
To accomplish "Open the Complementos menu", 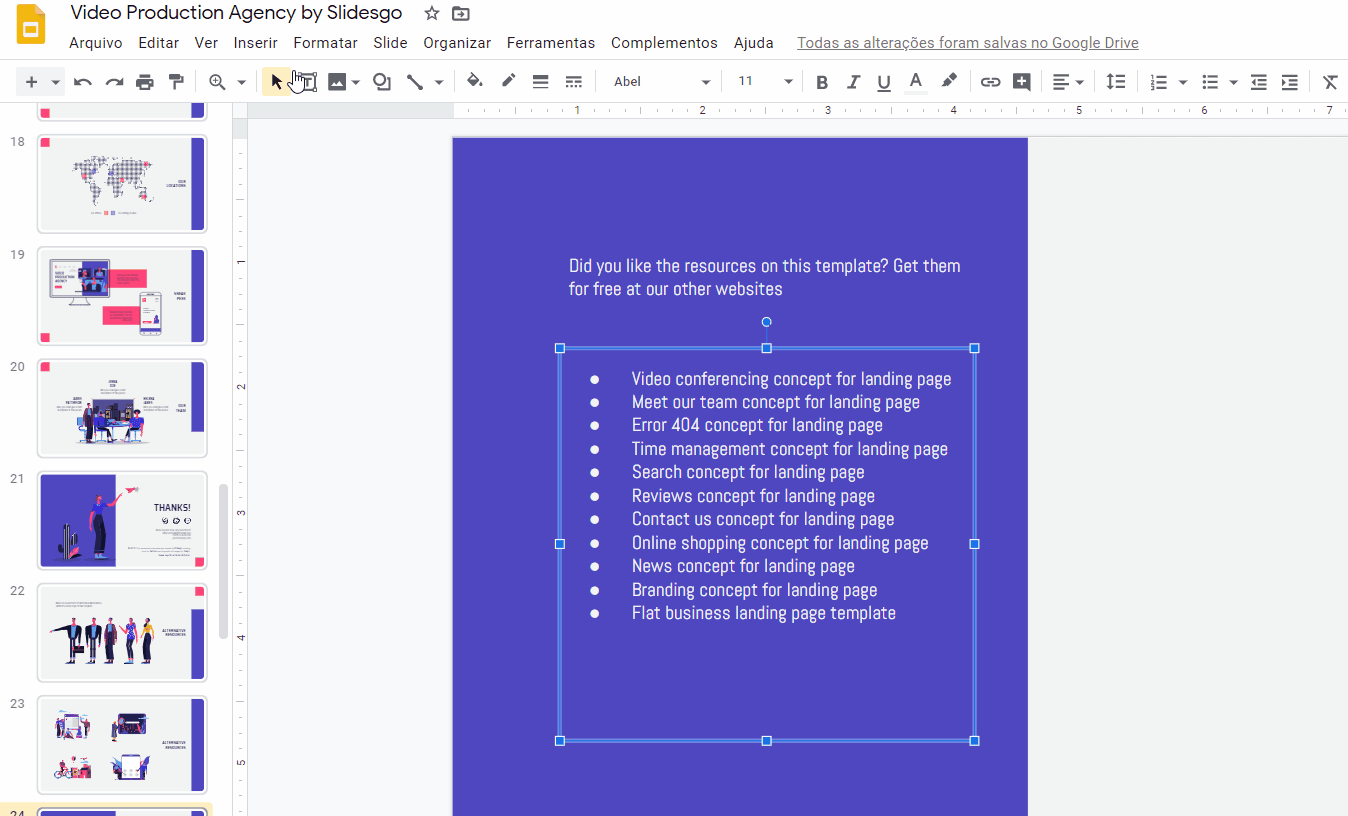I will click(664, 43).
